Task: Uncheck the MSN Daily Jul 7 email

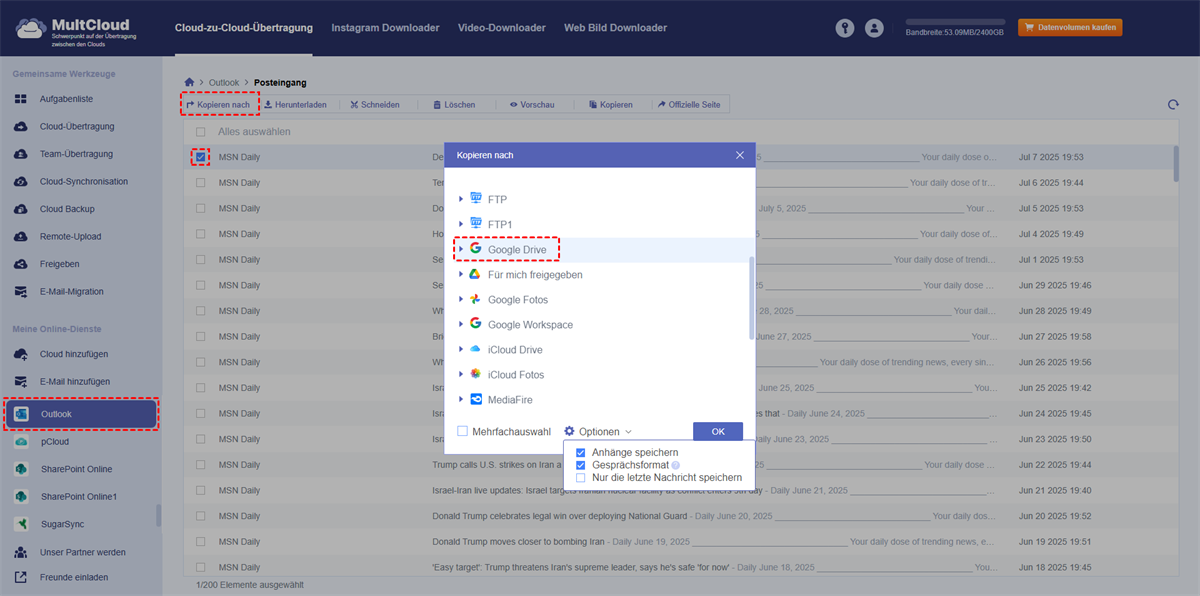Action: coord(201,157)
